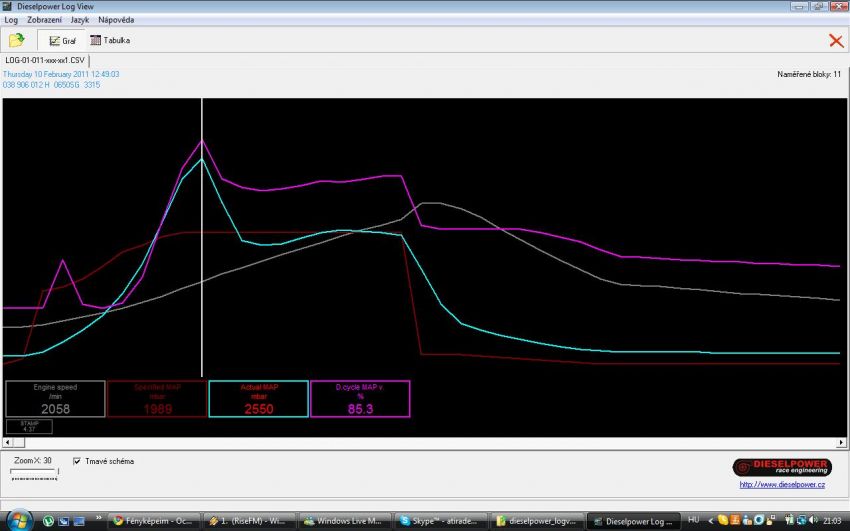Open the dieselpower.cz website link
Viewport: 850px width, 531px height.
point(782,484)
